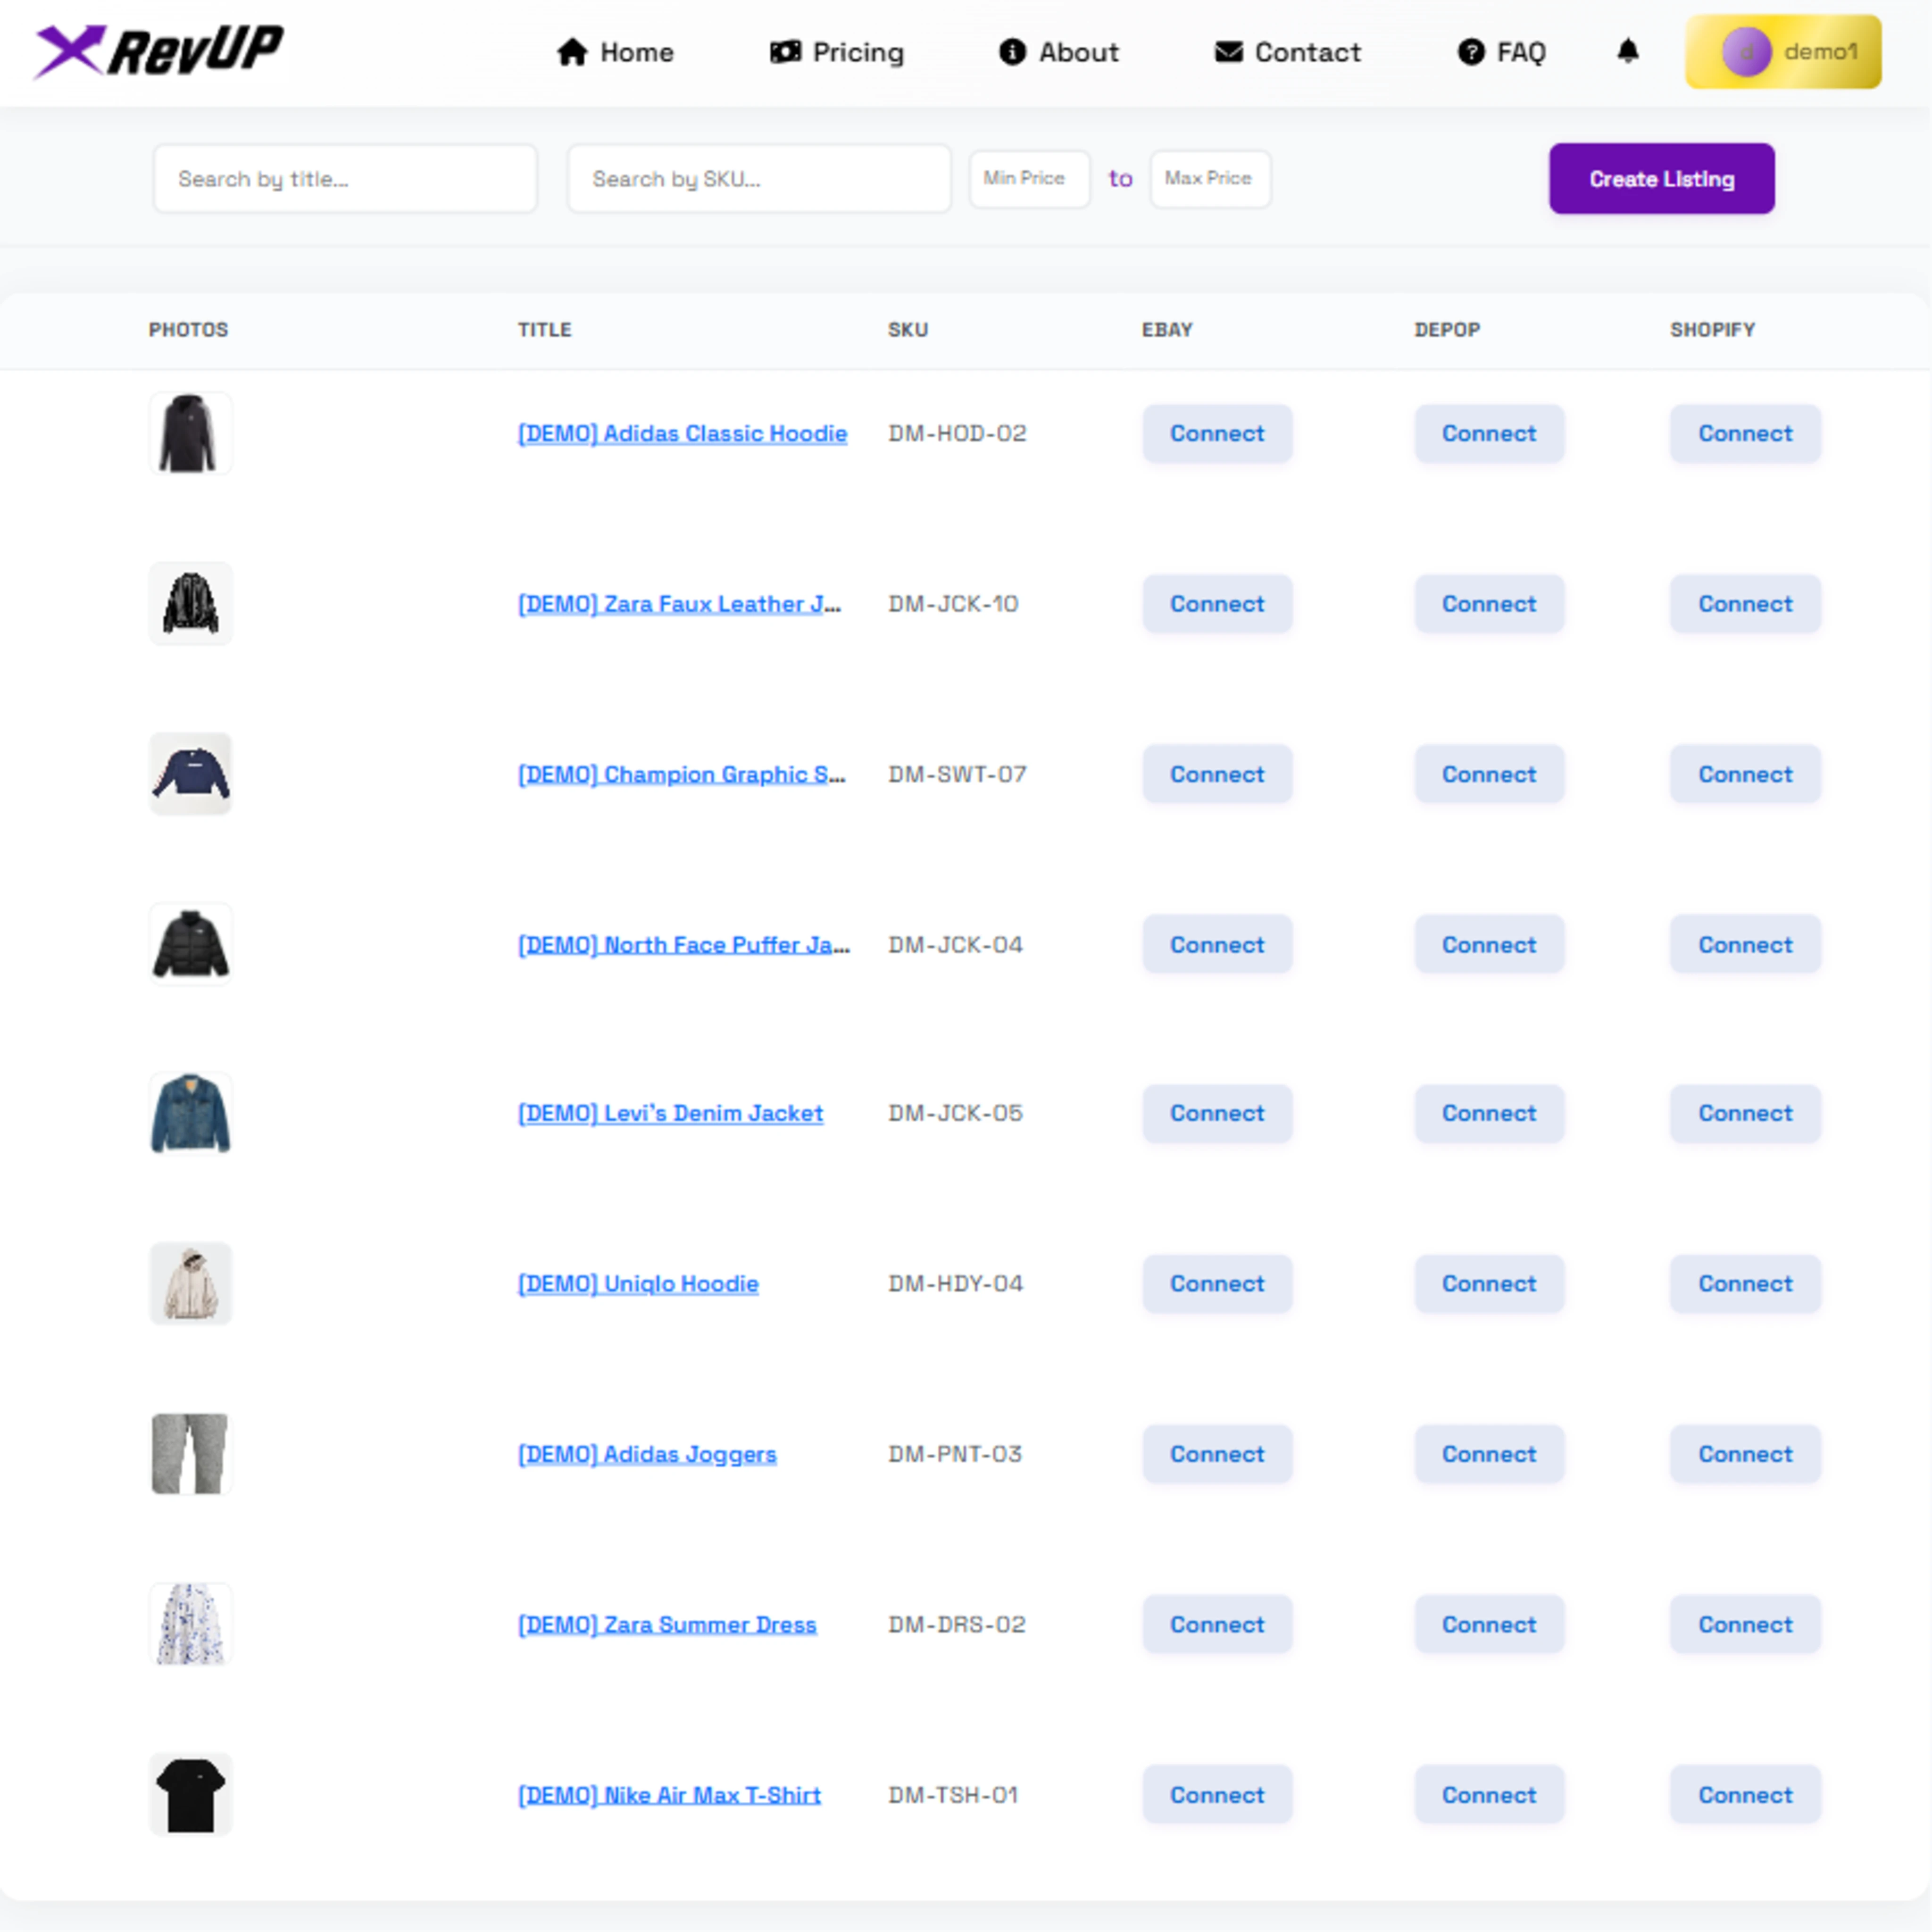
Task: Click the Max Price input
Action: click(x=1210, y=179)
